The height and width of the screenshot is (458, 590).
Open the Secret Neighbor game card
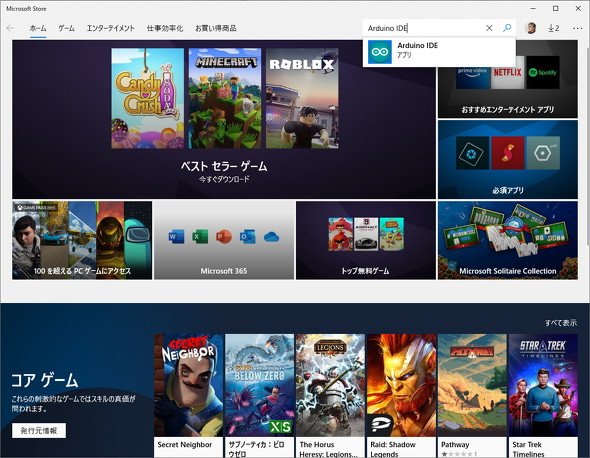(x=188, y=396)
